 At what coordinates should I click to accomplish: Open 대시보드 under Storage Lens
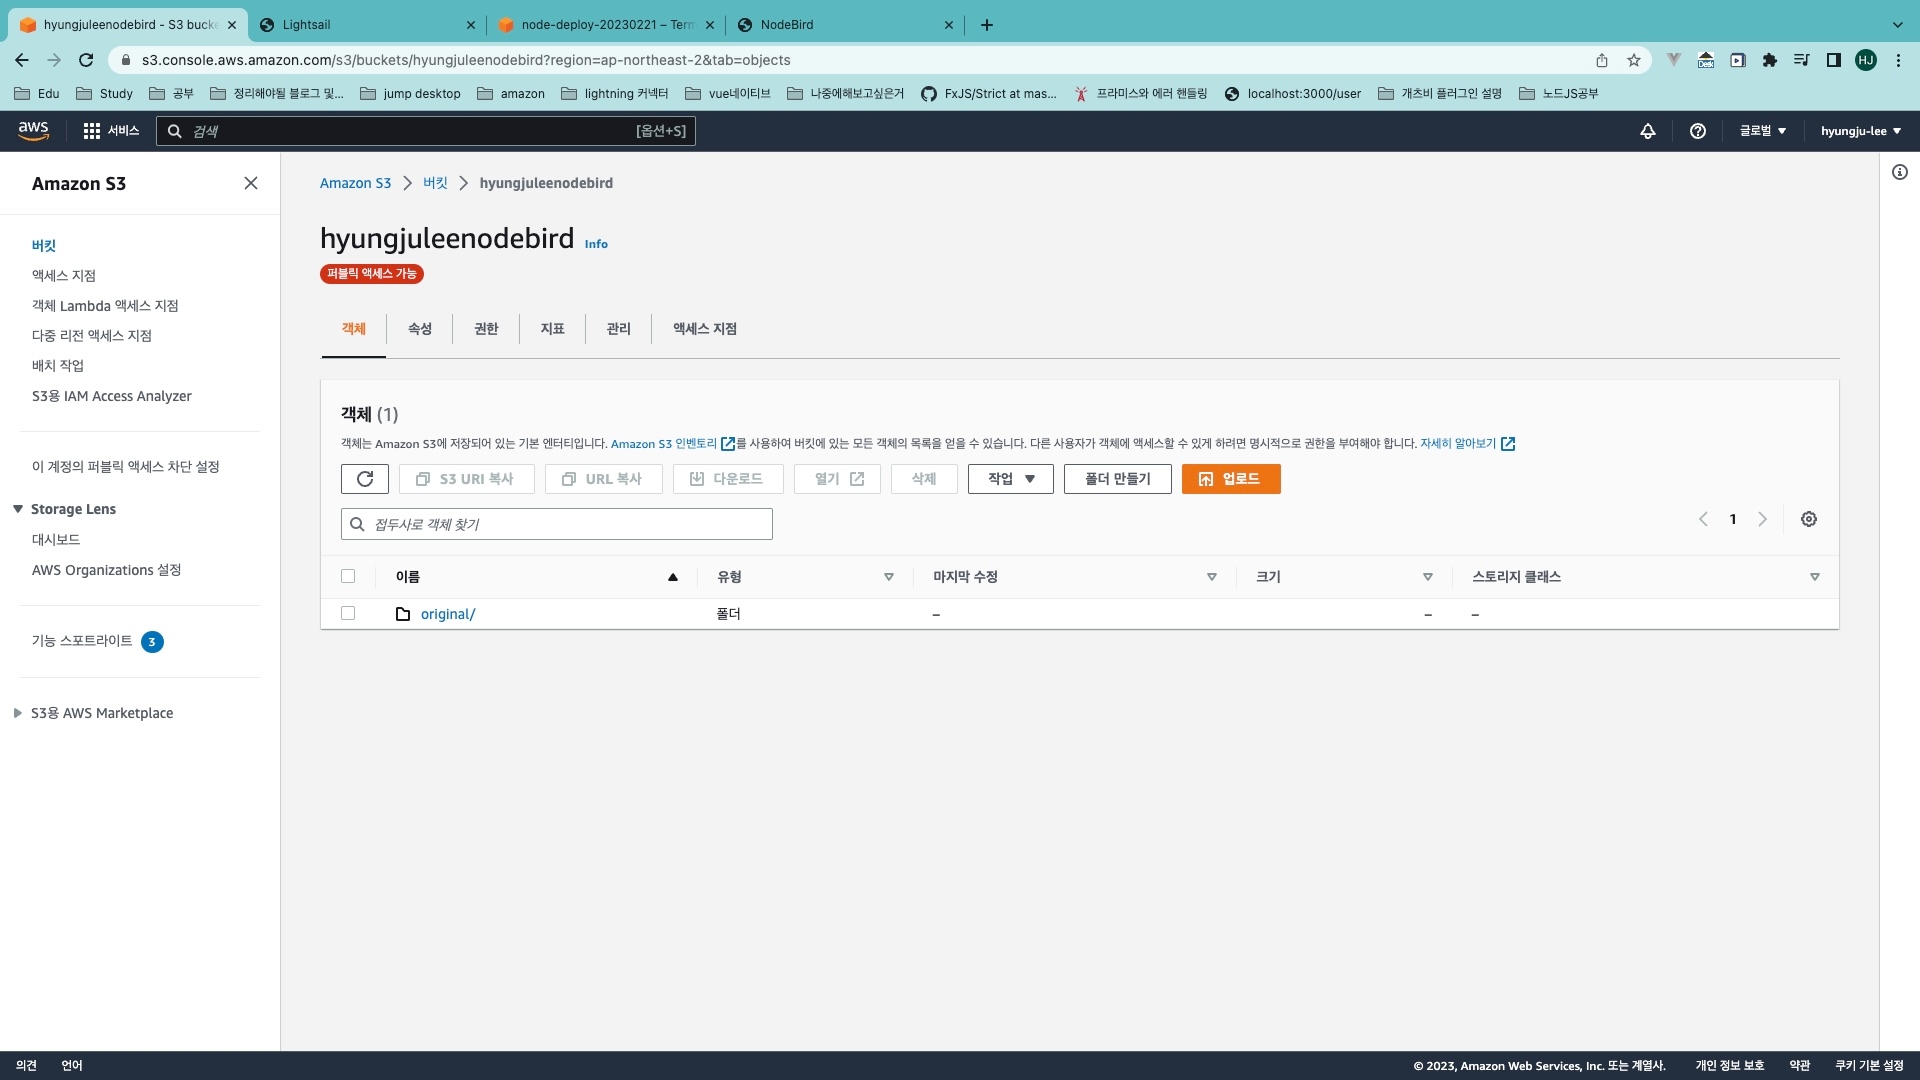(x=56, y=539)
